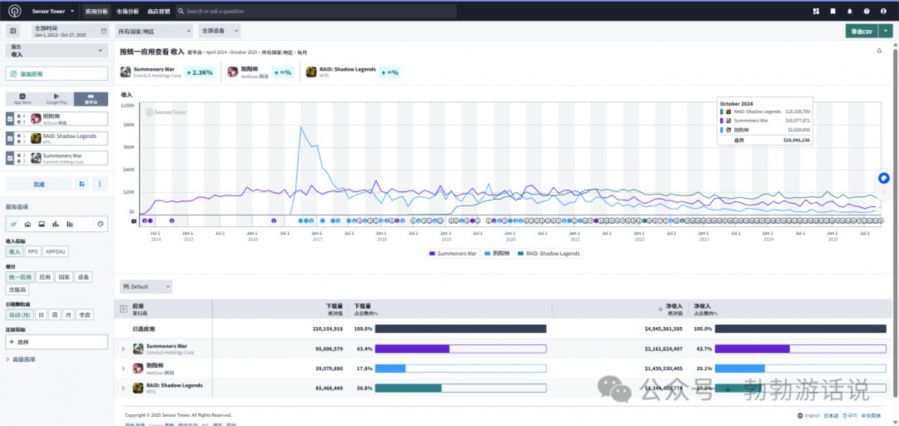Viewport: 899px width, 426px height.
Task: Click the three-dot more options icon
Action: click(x=98, y=184)
